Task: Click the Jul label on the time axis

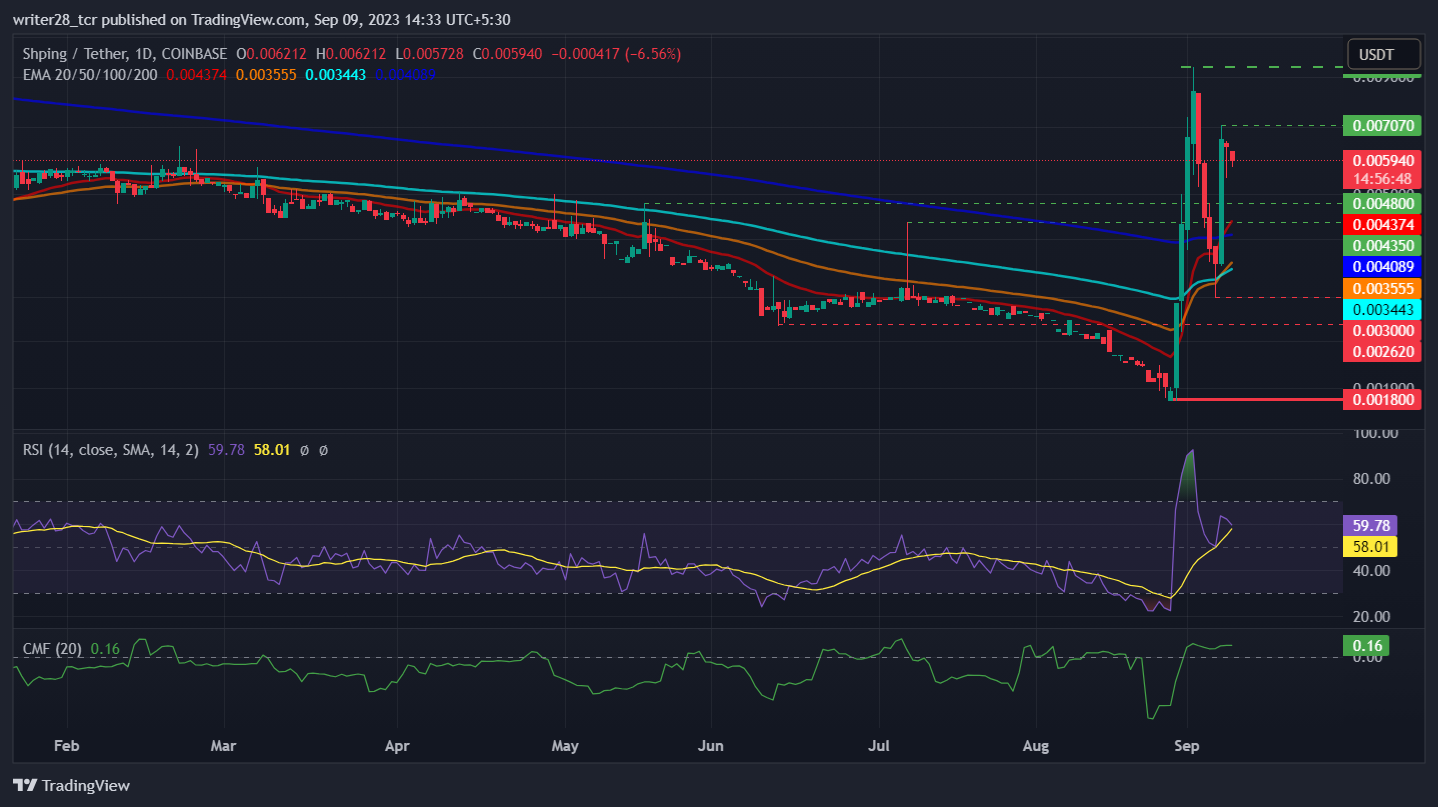Action: coord(879,746)
